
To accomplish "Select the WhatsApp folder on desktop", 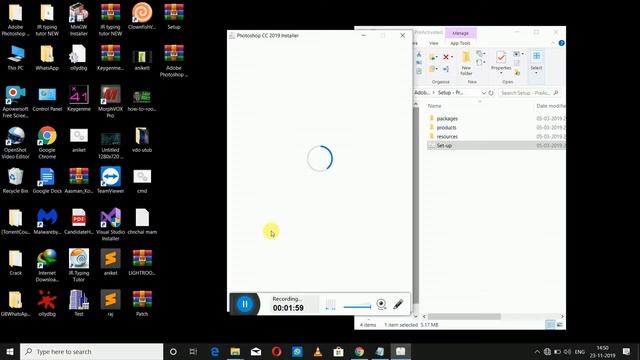I will pyautogui.click(x=47, y=58).
